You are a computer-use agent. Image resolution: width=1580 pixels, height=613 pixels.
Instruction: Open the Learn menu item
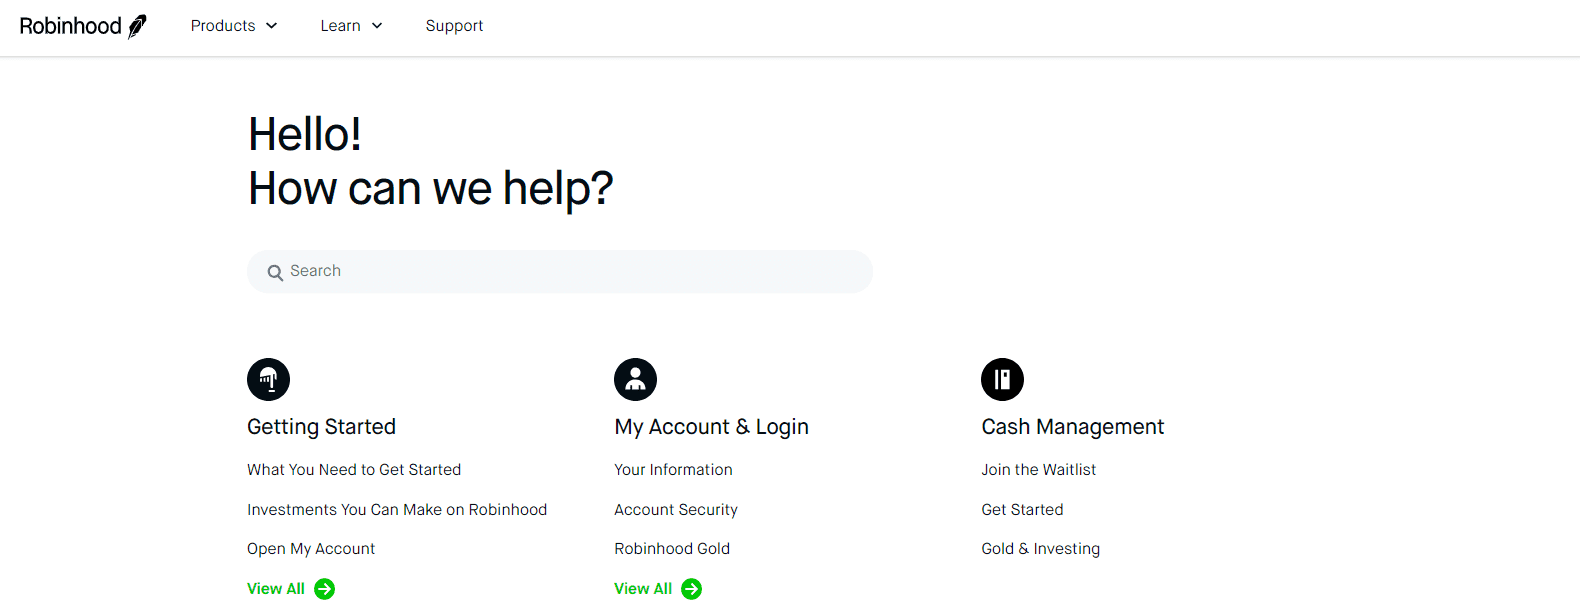click(339, 25)
